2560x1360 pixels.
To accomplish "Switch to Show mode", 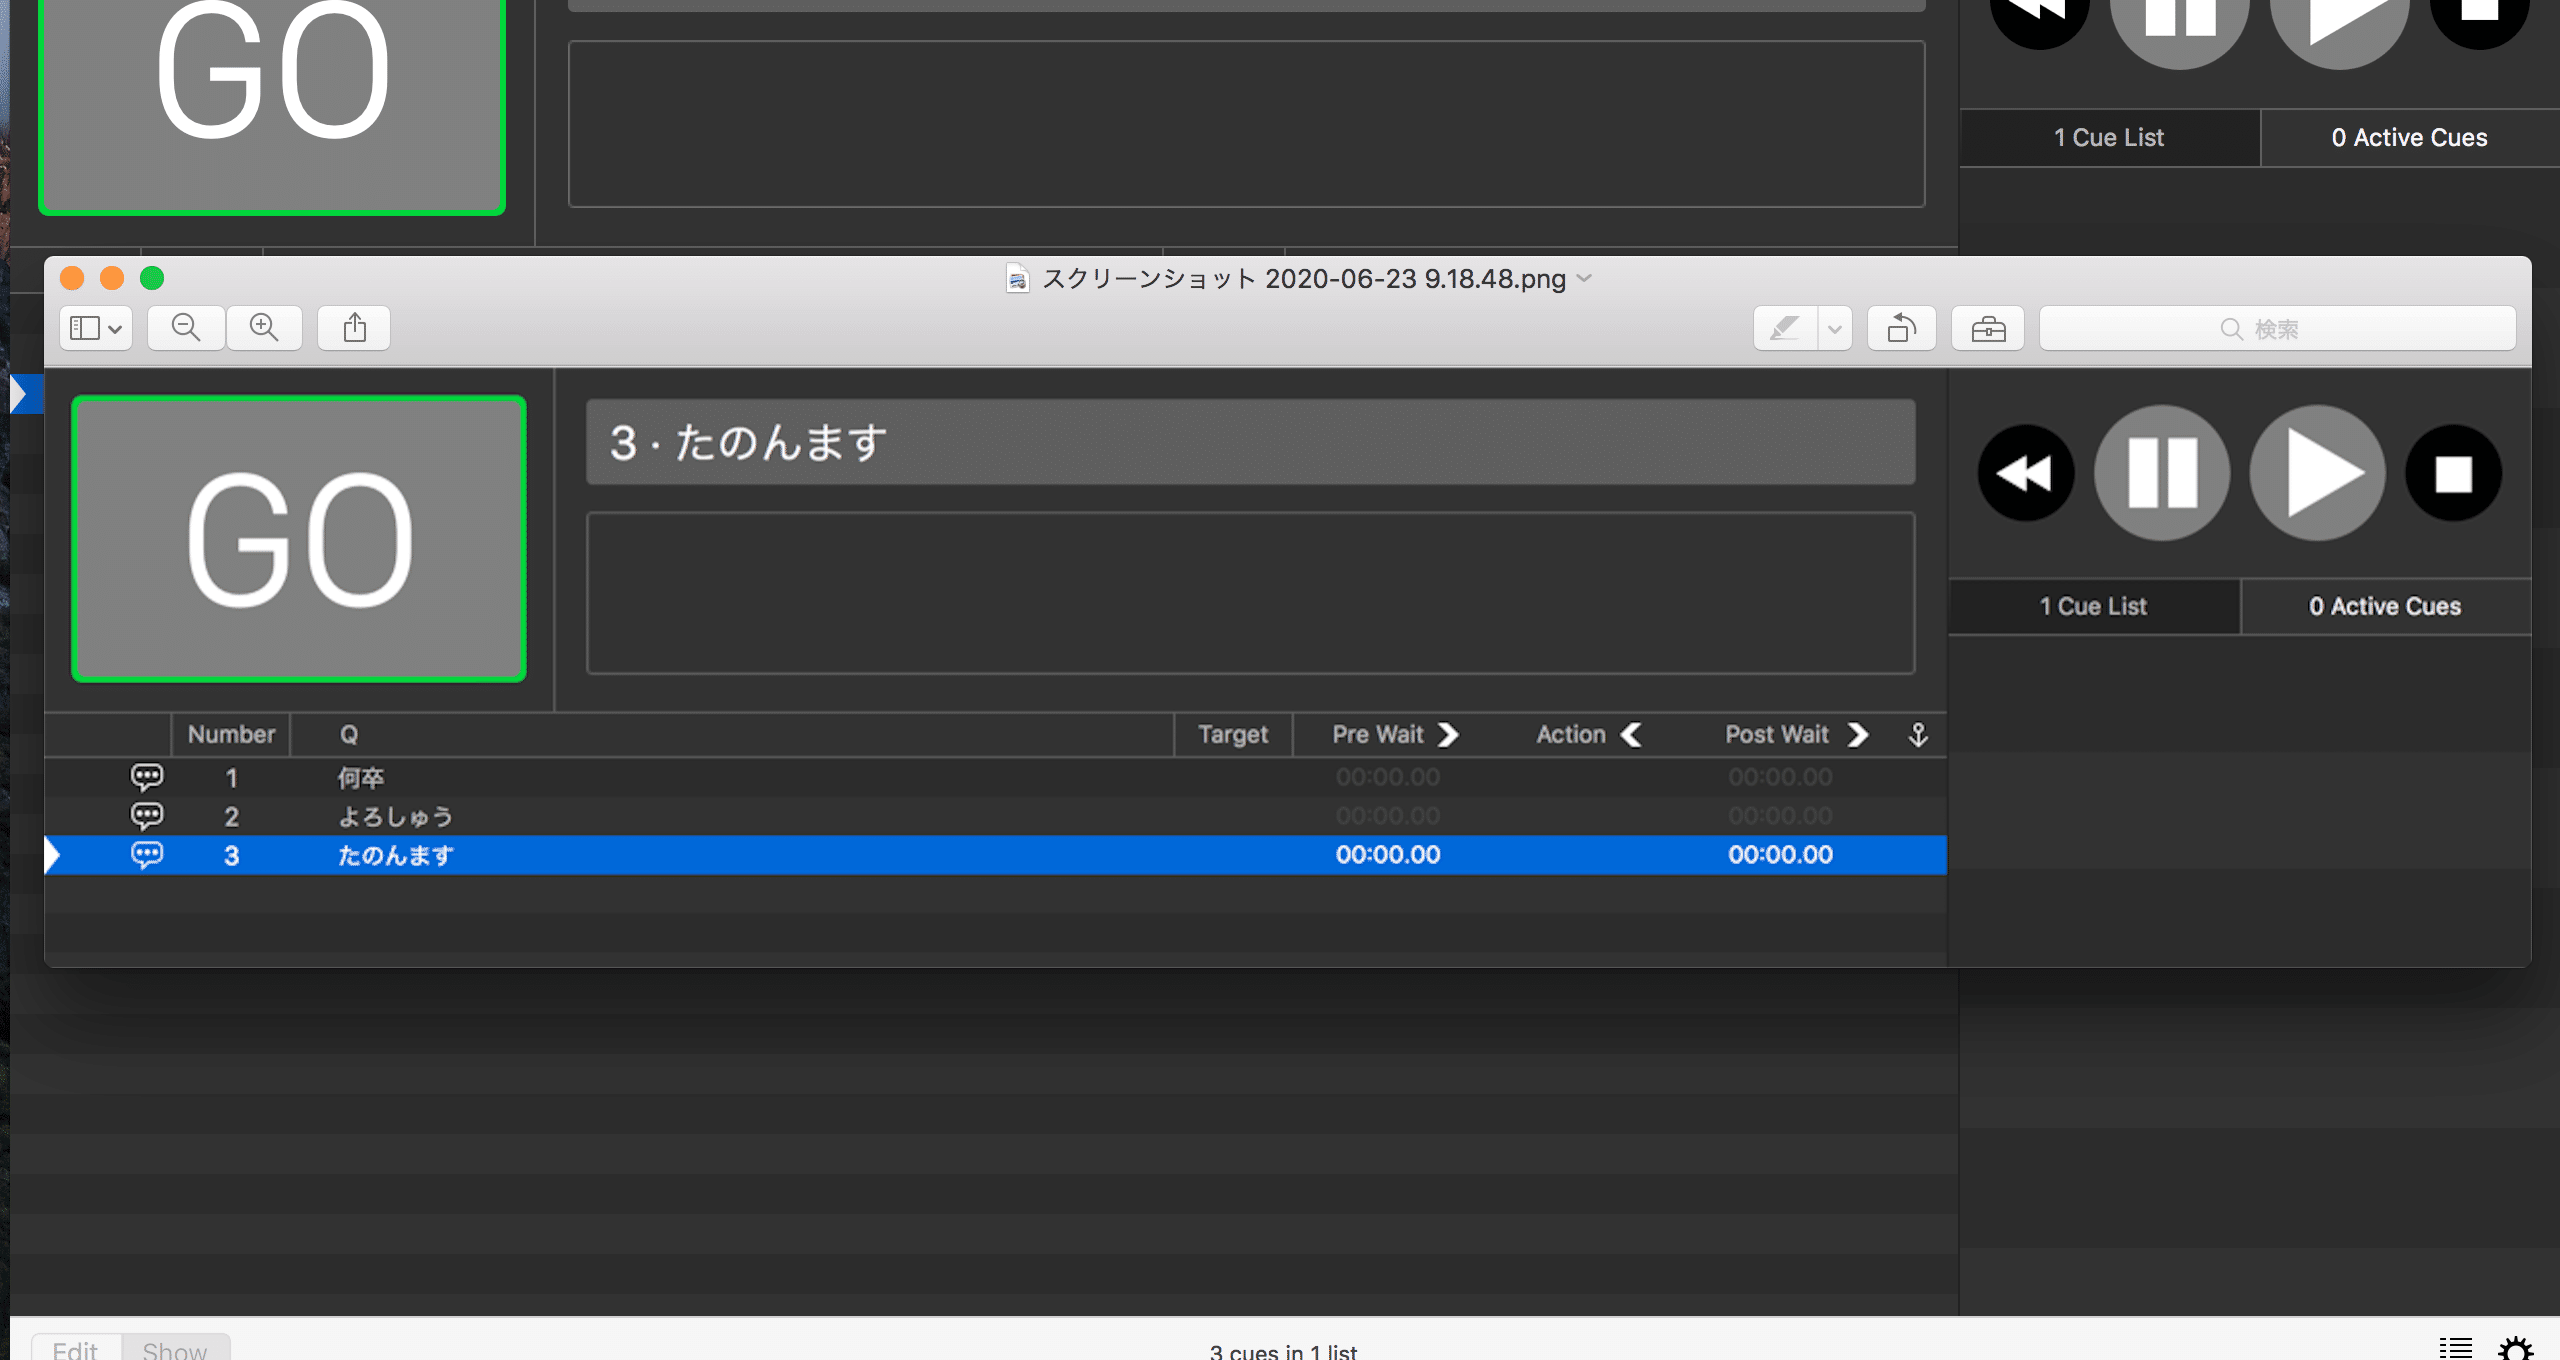I will click(175, 1349).
